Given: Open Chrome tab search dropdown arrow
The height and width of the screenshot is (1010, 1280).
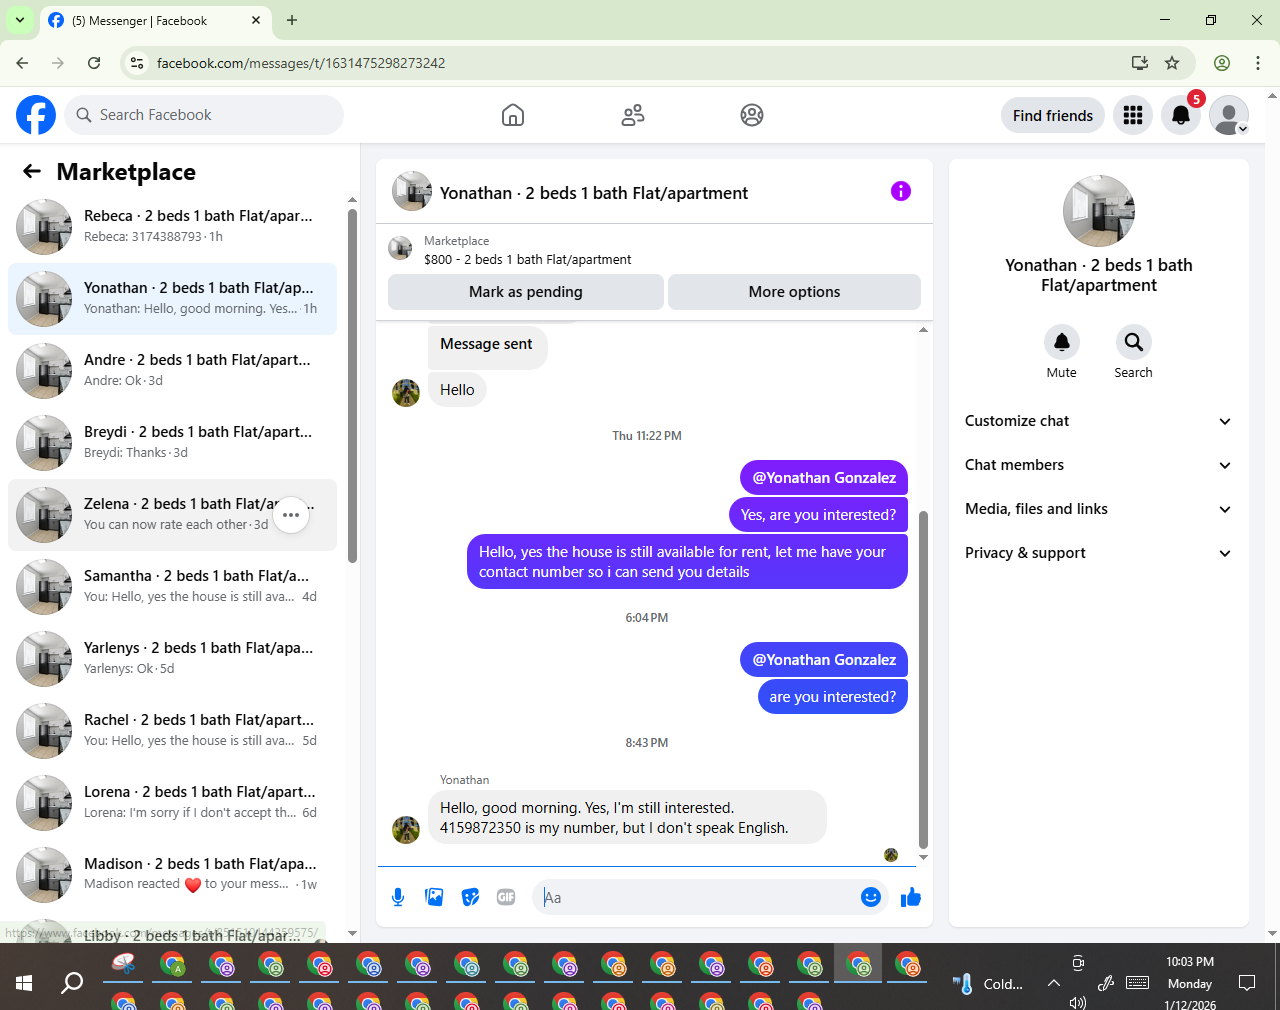Looking at the screenshot, I should click(x=20, y=20).
